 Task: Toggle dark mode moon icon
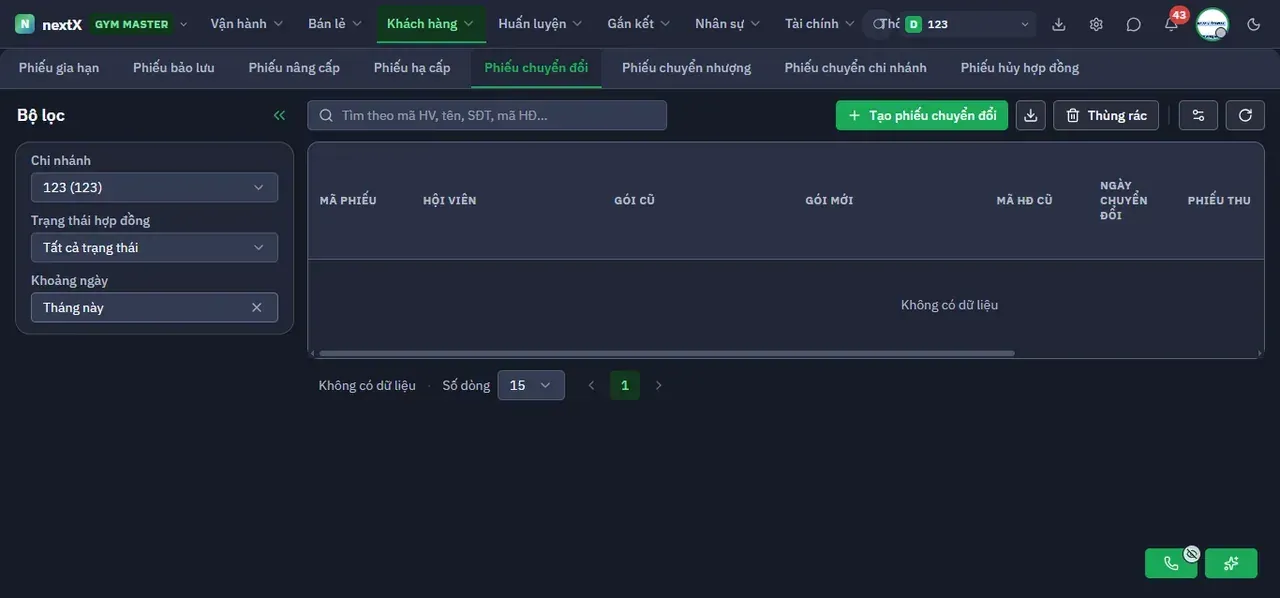(1254, 24)
